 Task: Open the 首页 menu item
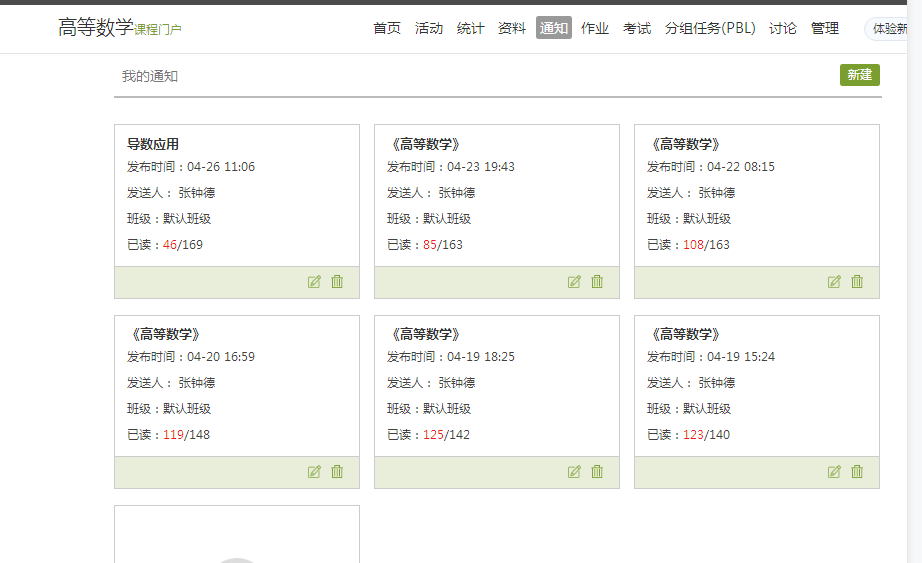pos(387,28)
